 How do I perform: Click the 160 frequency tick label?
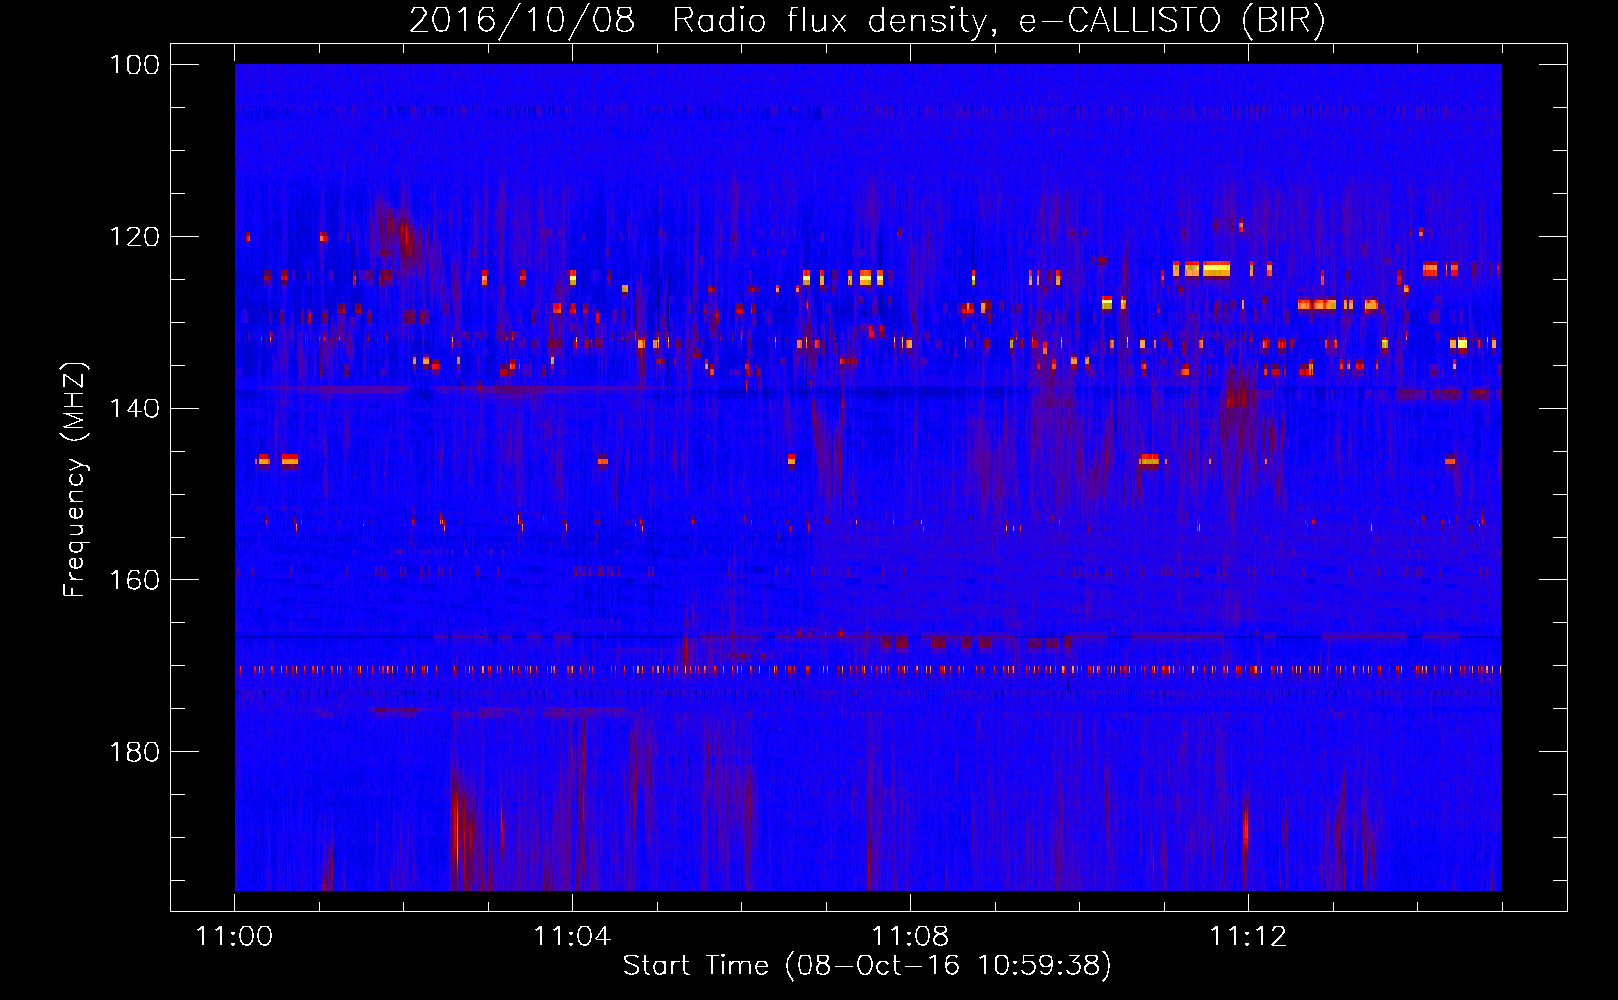(133, 580)
